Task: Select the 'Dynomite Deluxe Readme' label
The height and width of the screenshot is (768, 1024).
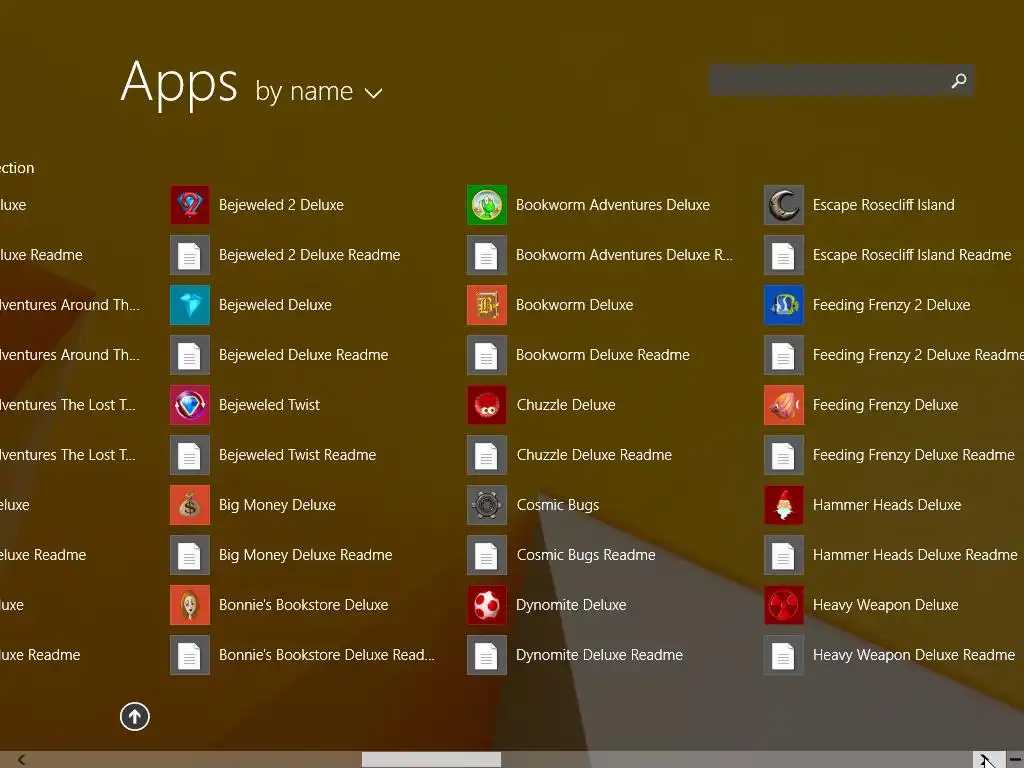Action: click(600, 655)
